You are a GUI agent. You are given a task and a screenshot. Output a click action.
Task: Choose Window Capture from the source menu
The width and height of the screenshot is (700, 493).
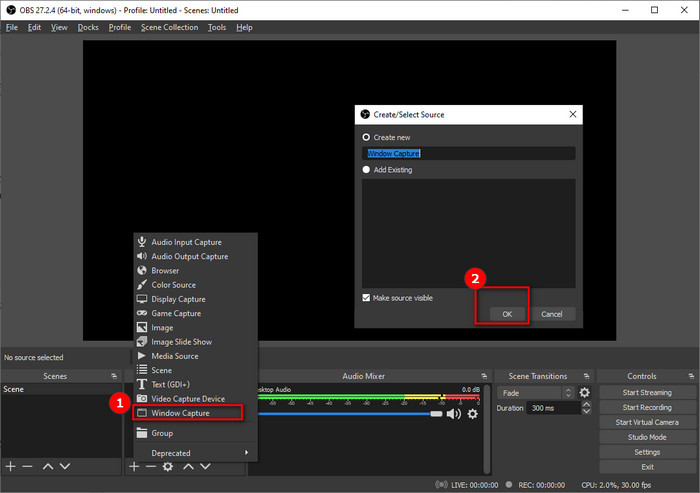(x=188, y=413)
